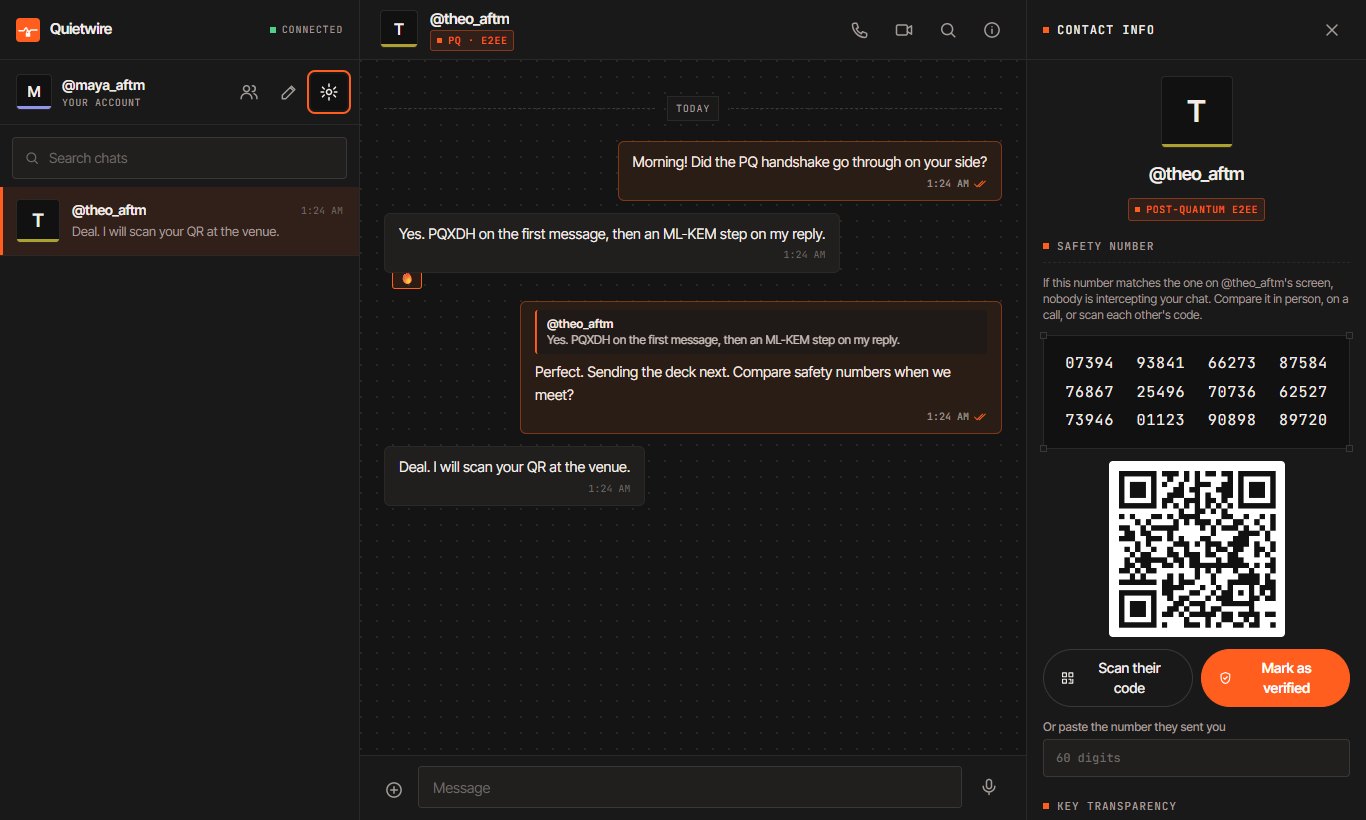1366x820 pixels.
Task: Click the large T avatar in Contact Info
Action: coord(1196,112)
